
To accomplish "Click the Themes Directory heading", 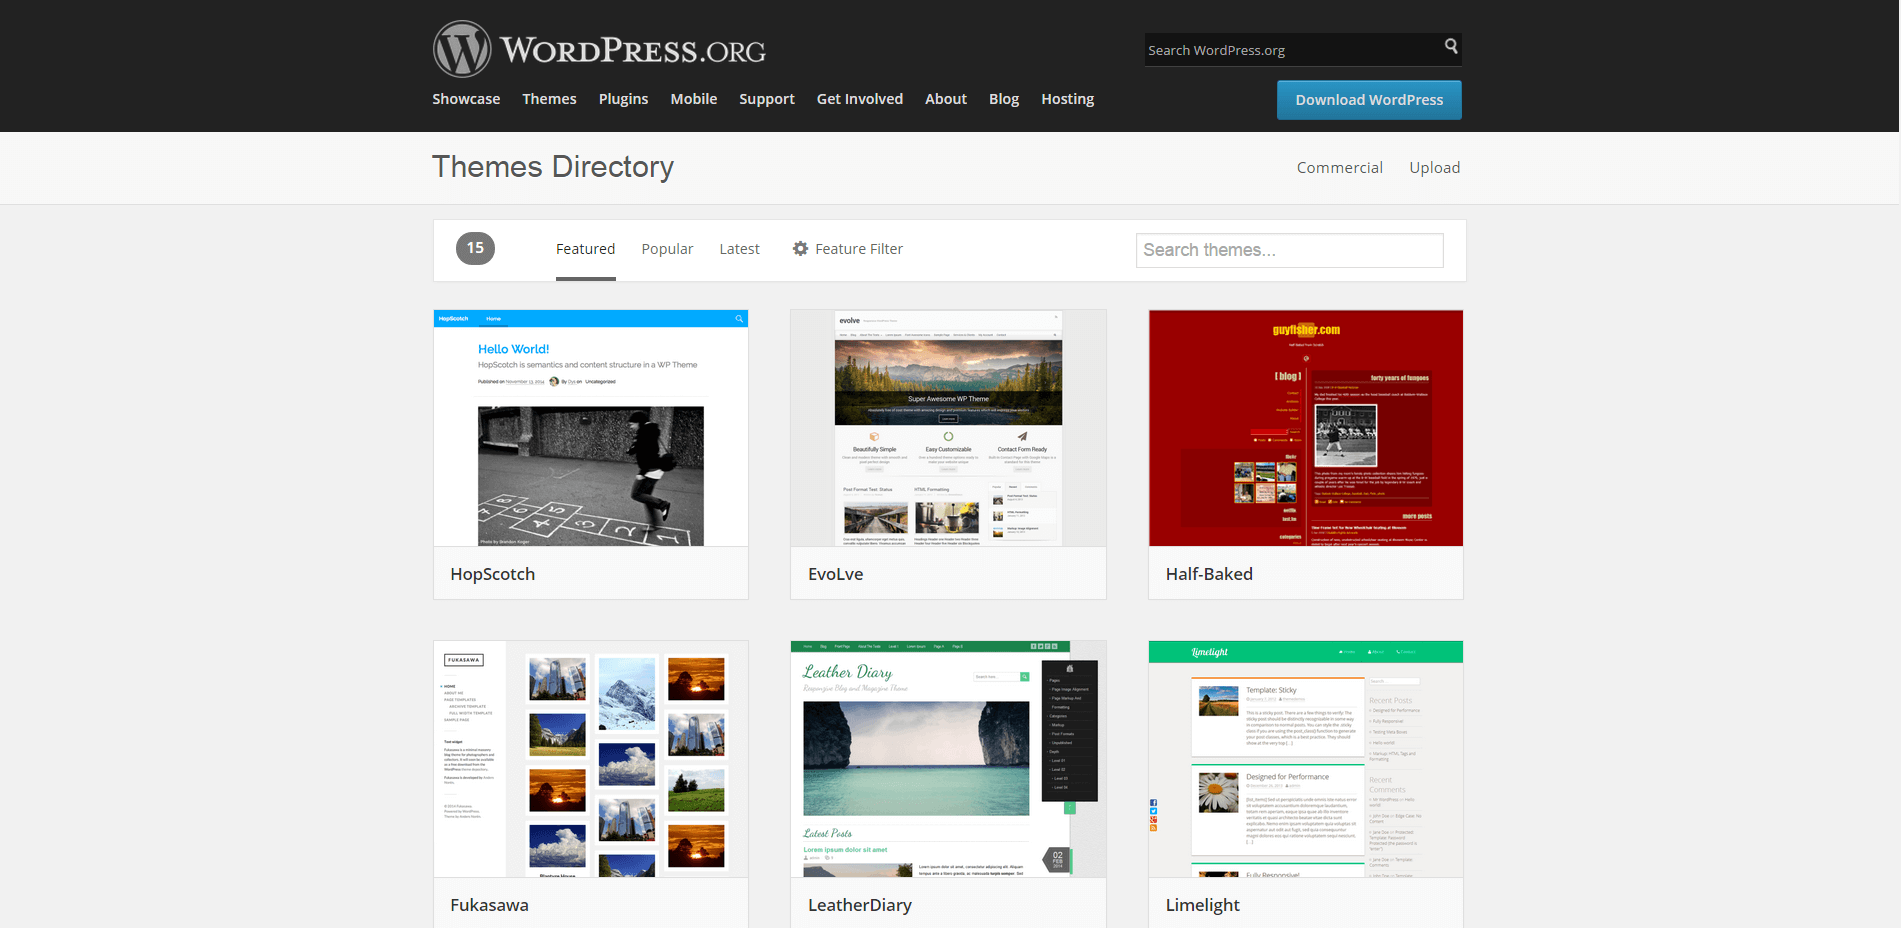I will point(553,167).
